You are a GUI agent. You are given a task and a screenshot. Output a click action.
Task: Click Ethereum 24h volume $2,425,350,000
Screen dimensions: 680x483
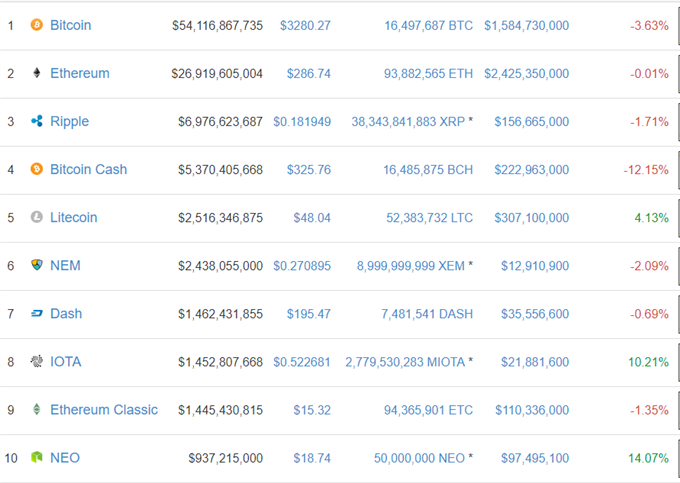coord(526,74)
